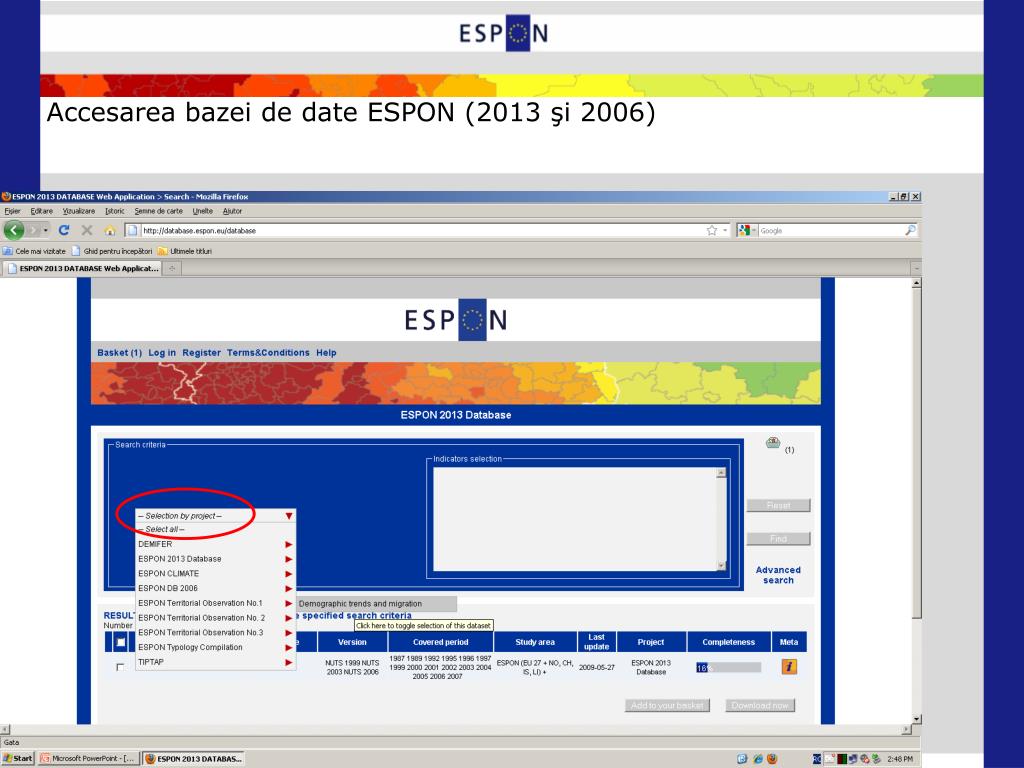Expand TIPTAP project entry
Screen dimensions: 1024x768
pos(216,662)
